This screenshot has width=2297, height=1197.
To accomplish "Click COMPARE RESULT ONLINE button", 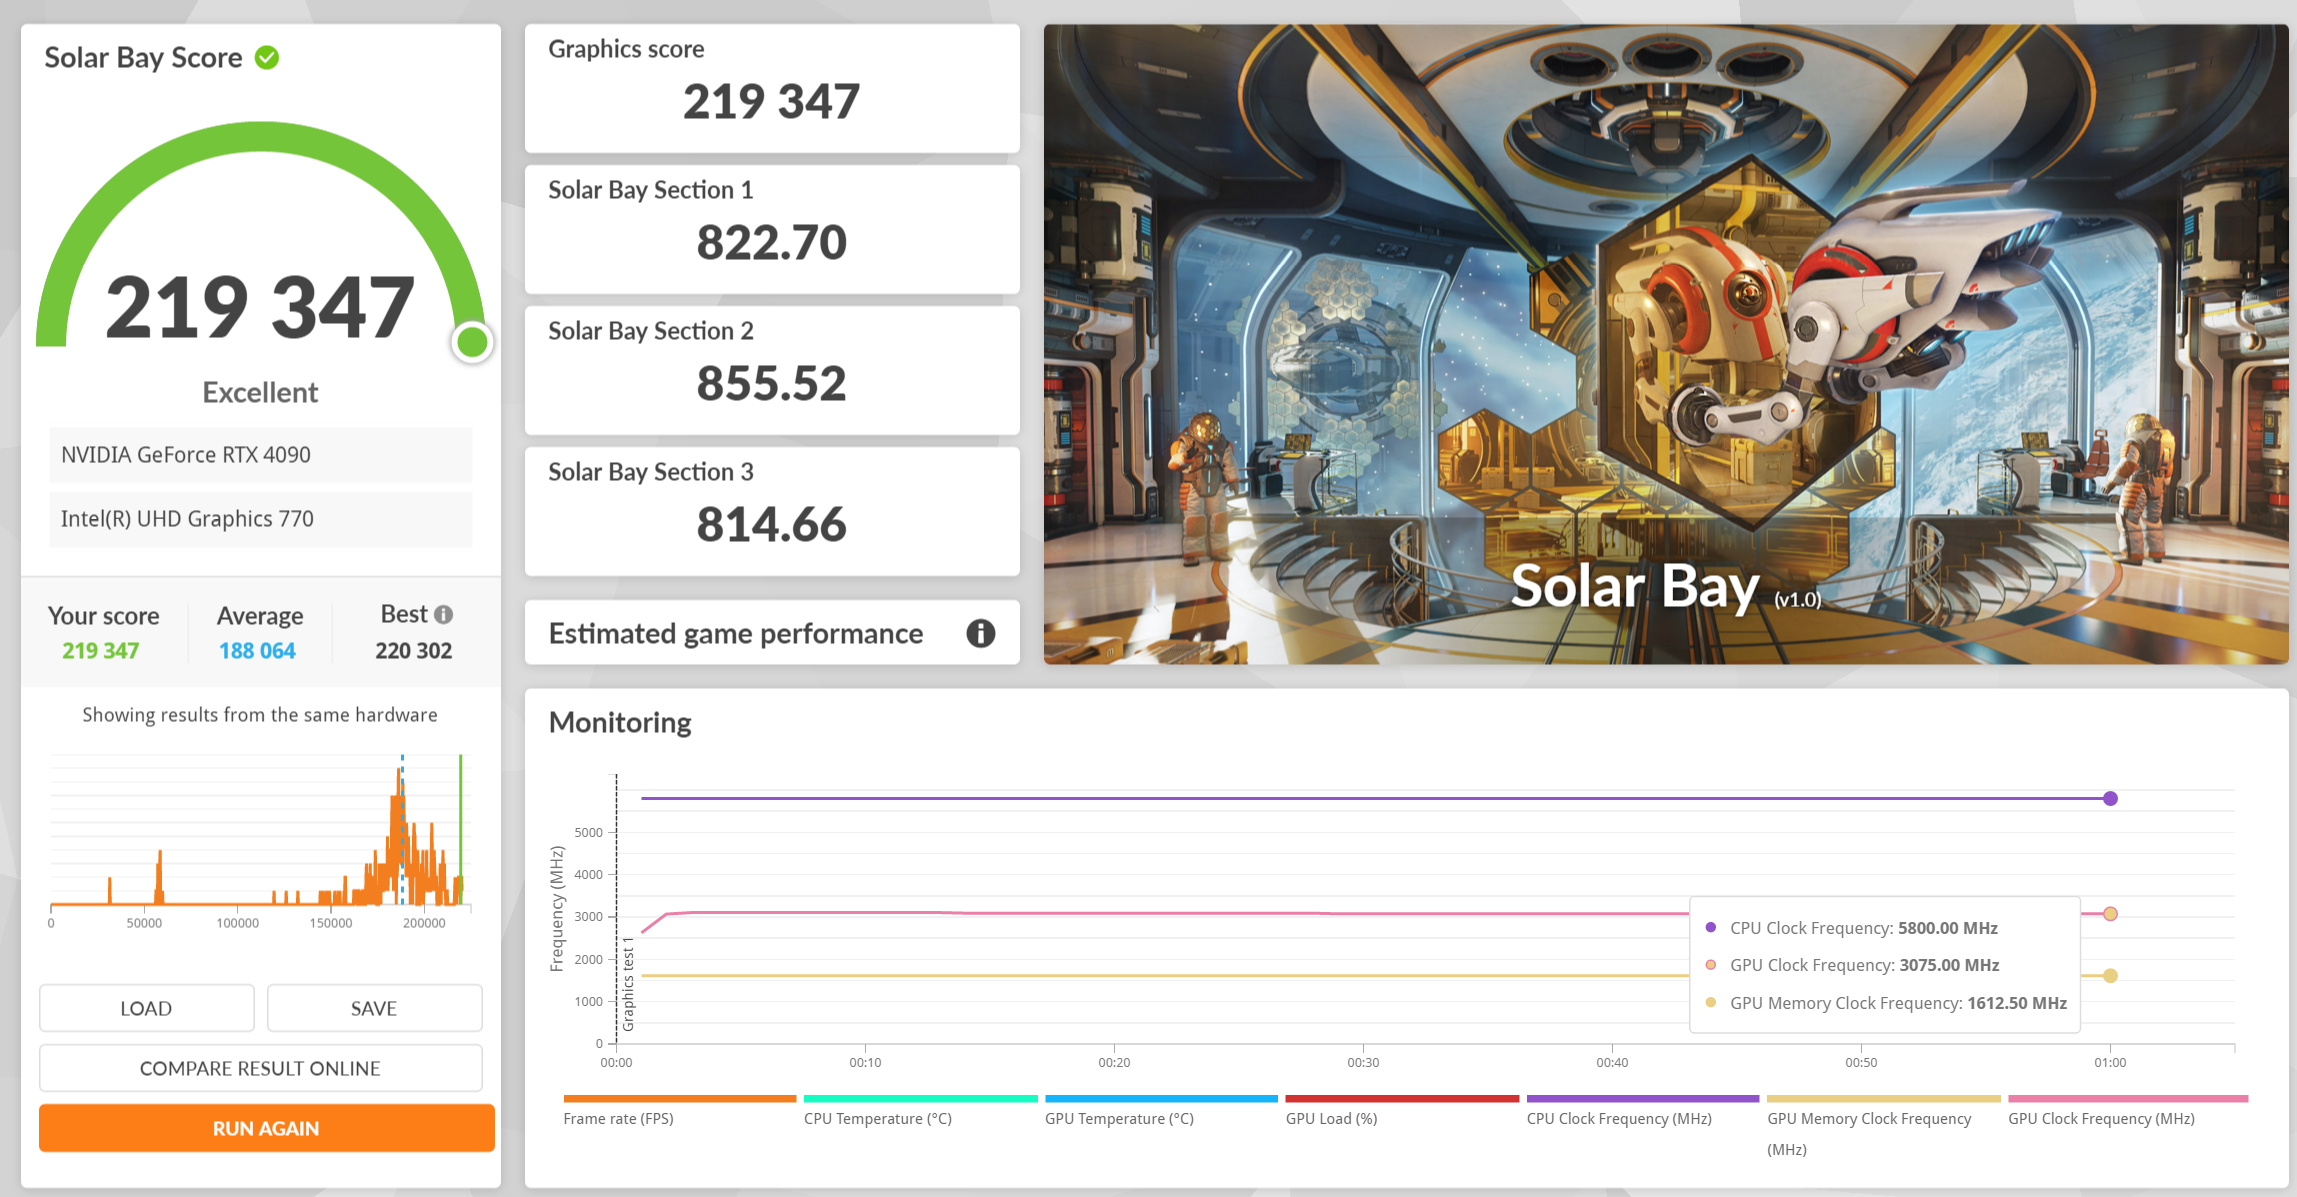I will [260, 1068].
